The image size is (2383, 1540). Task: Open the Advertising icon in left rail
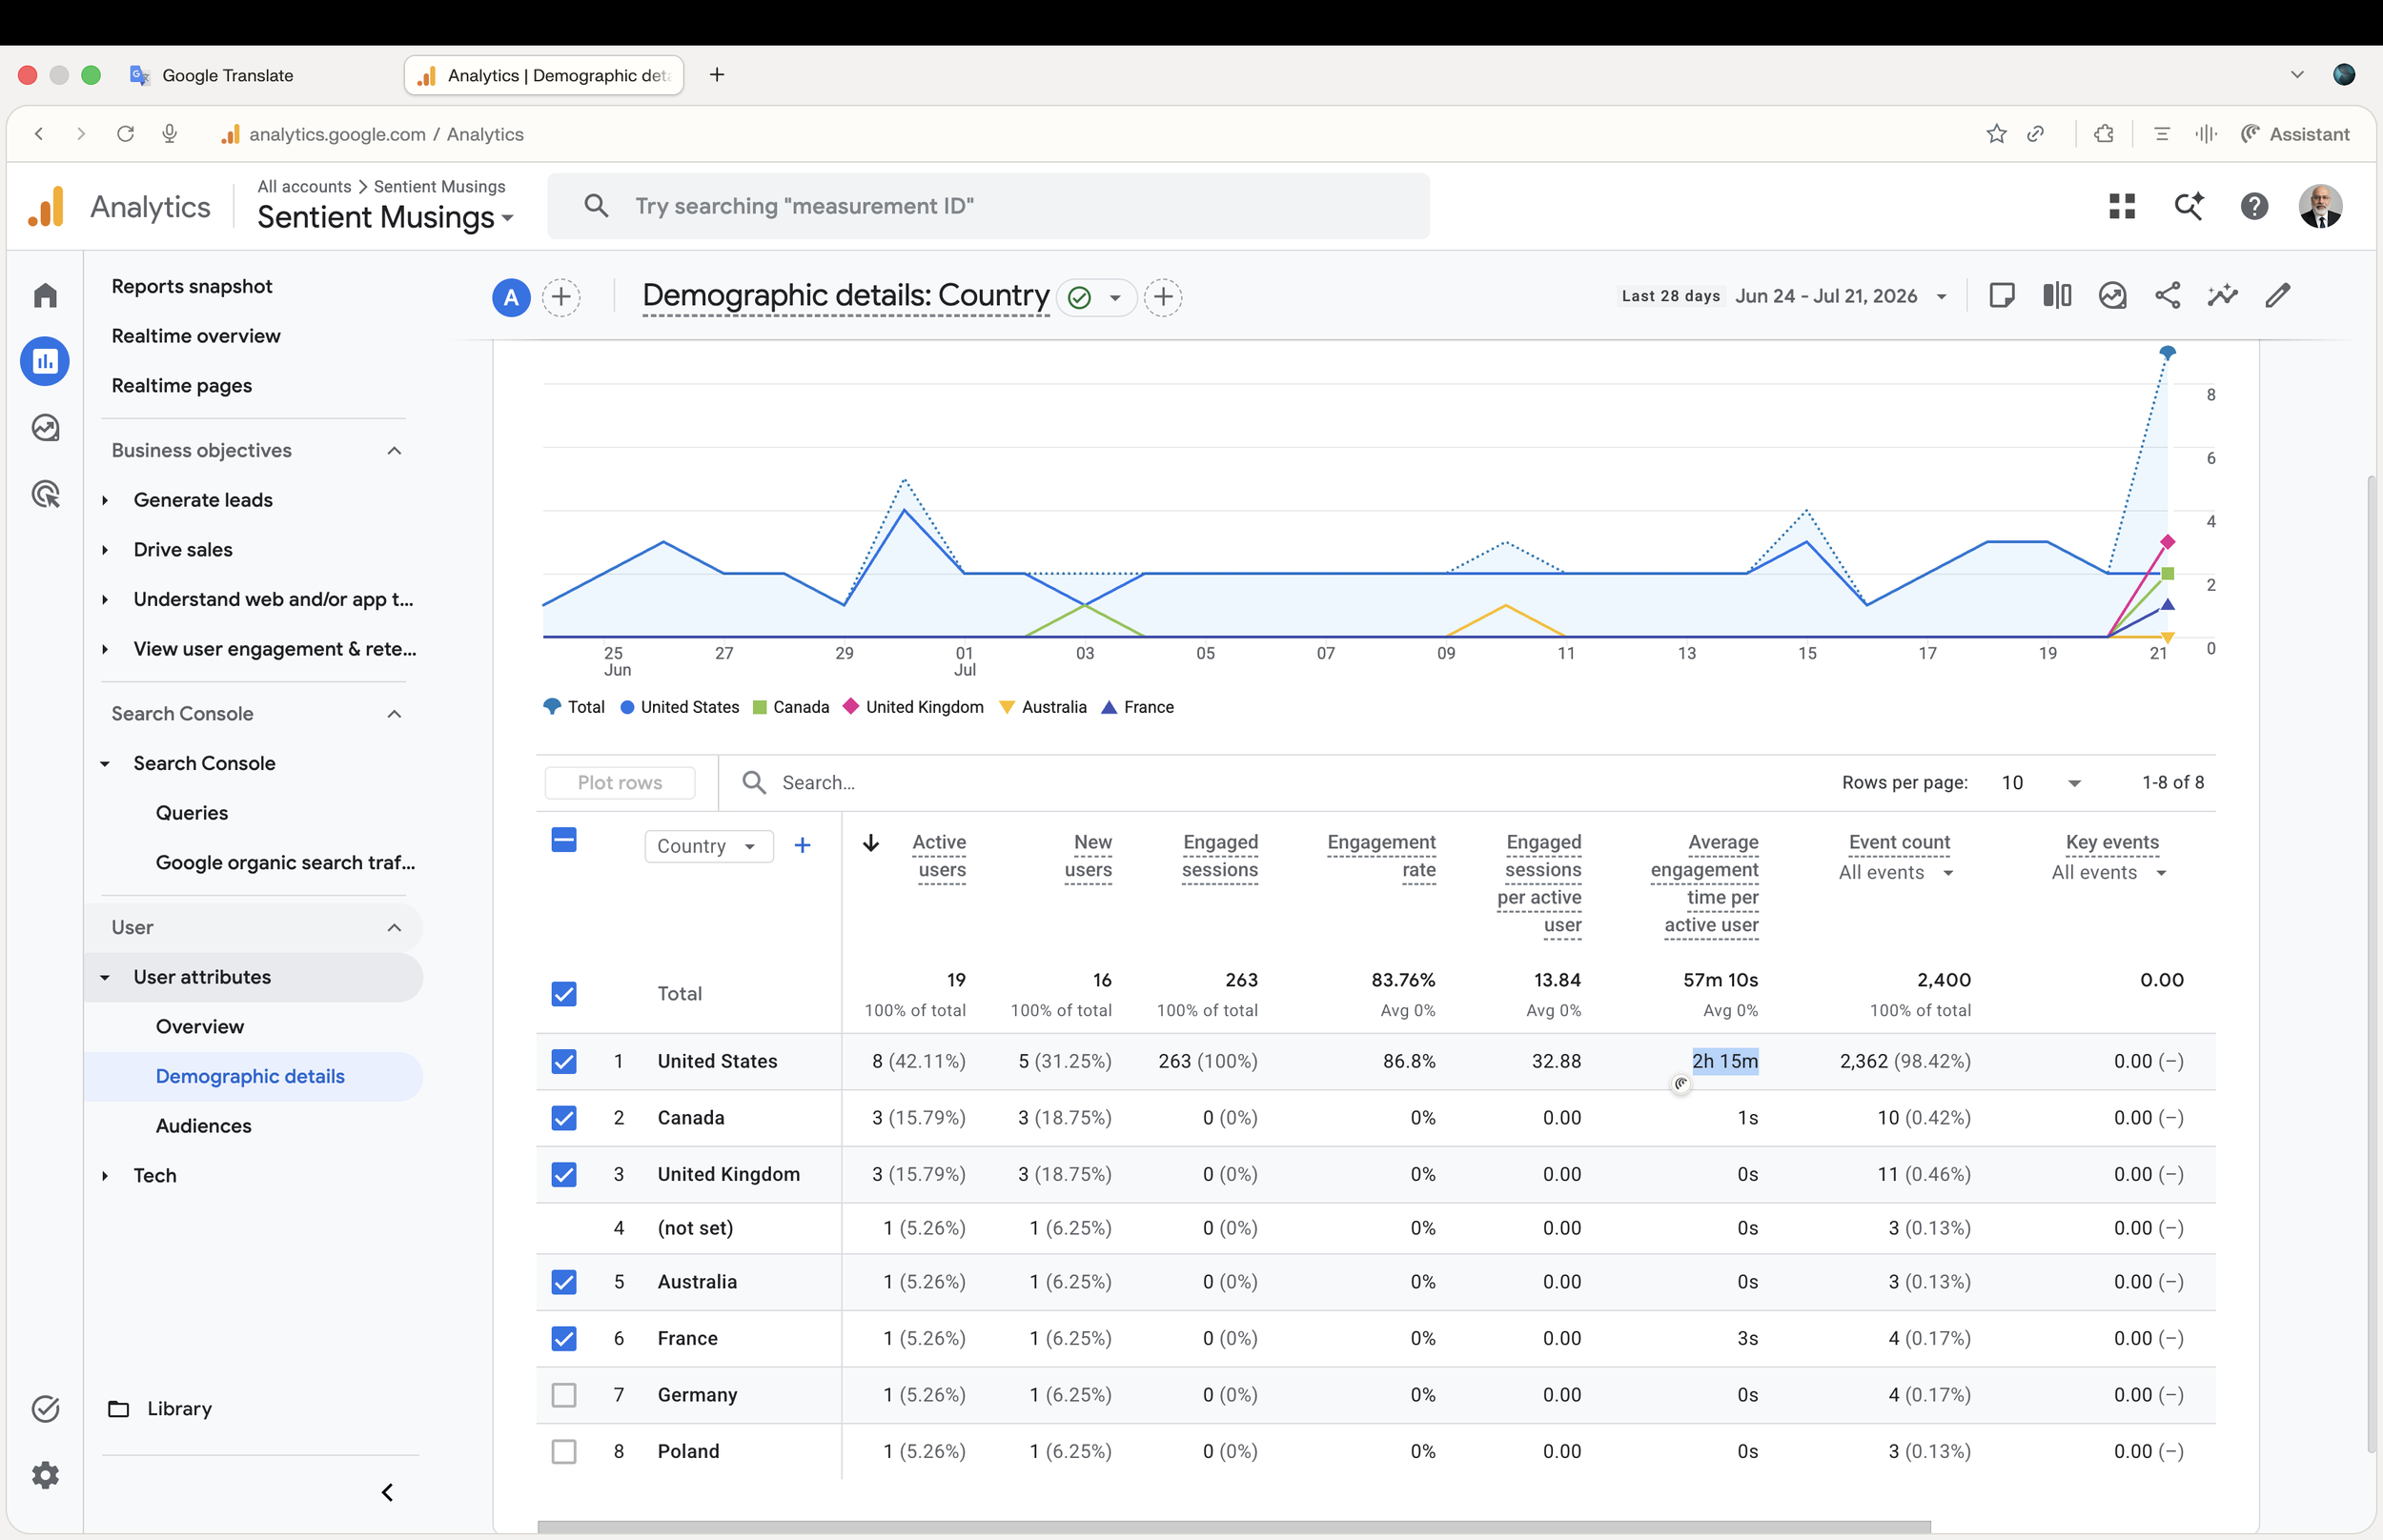45,494
